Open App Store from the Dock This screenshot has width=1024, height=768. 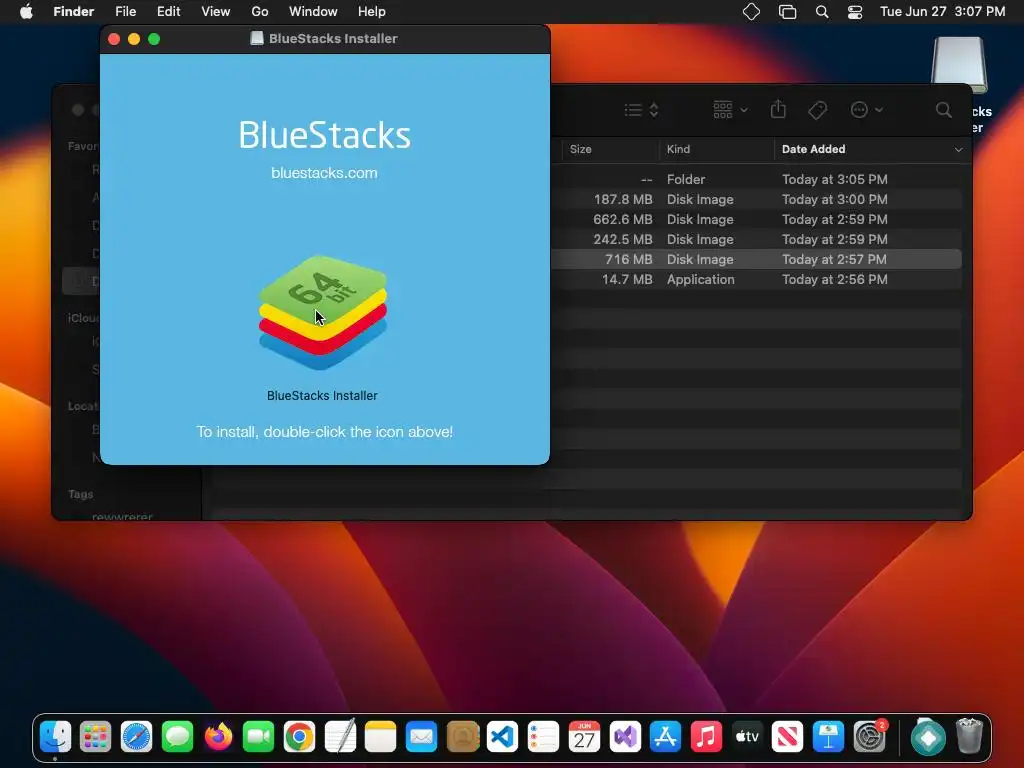pos(665,737)
